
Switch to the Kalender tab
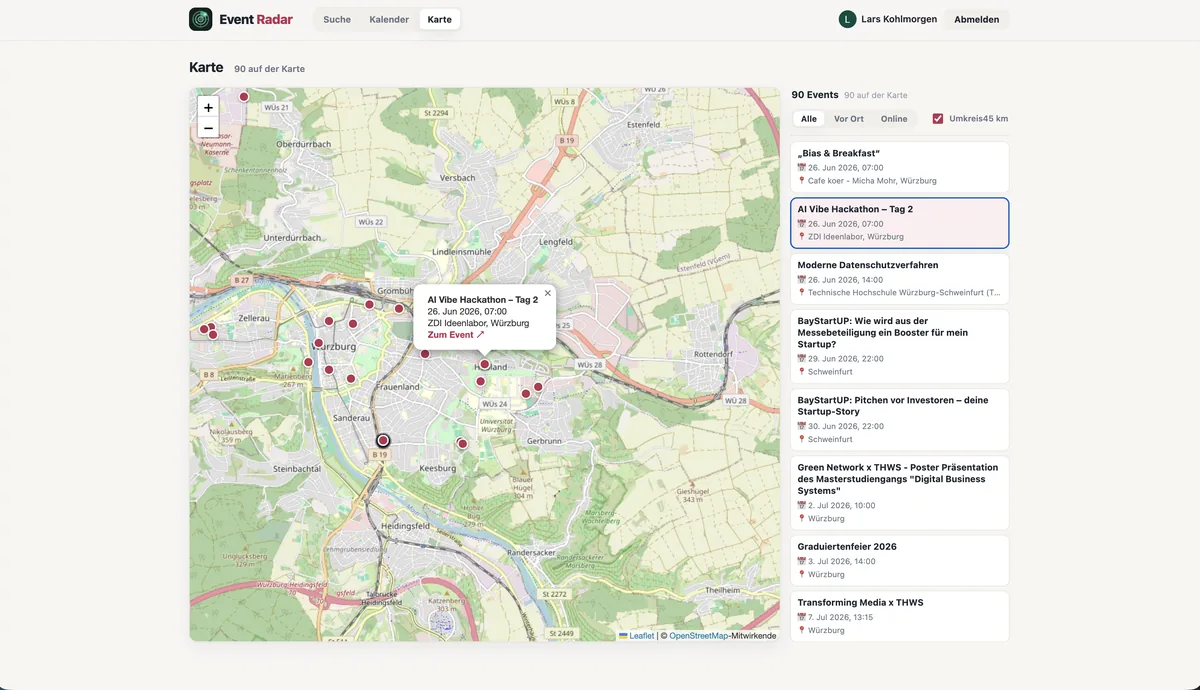click(389, 19)
